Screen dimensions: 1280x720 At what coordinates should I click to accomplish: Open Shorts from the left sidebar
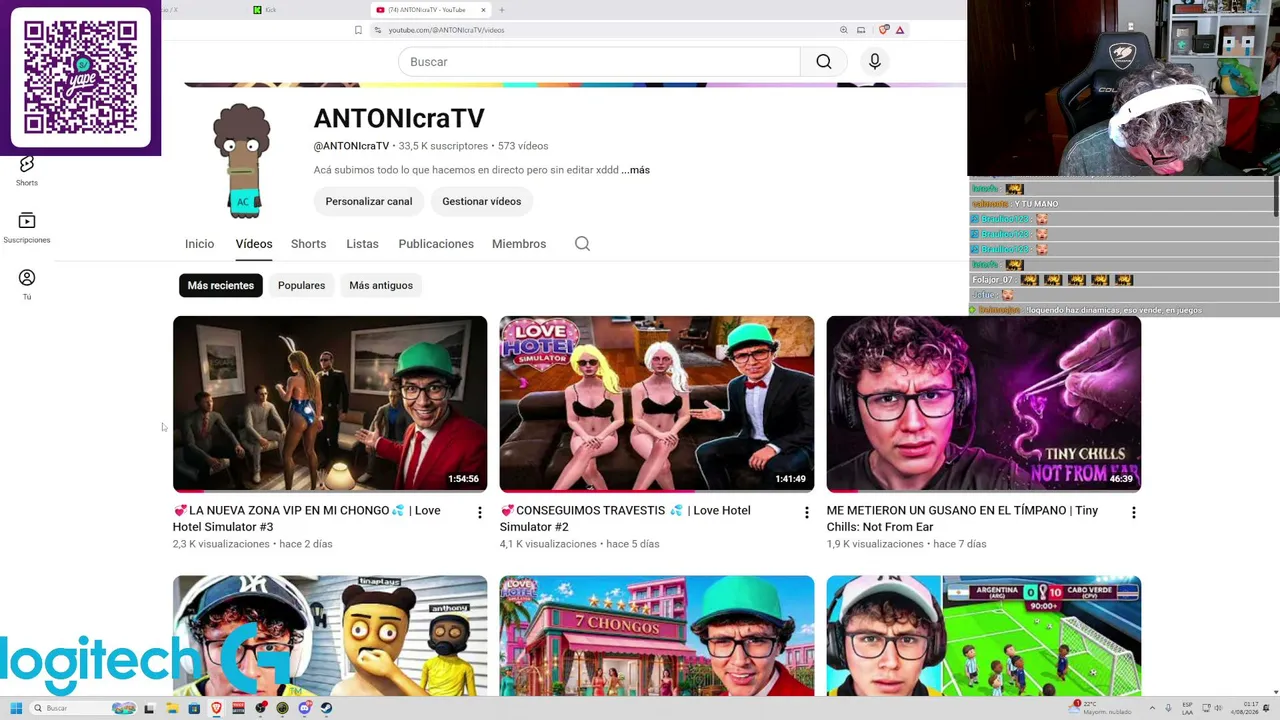27,170
